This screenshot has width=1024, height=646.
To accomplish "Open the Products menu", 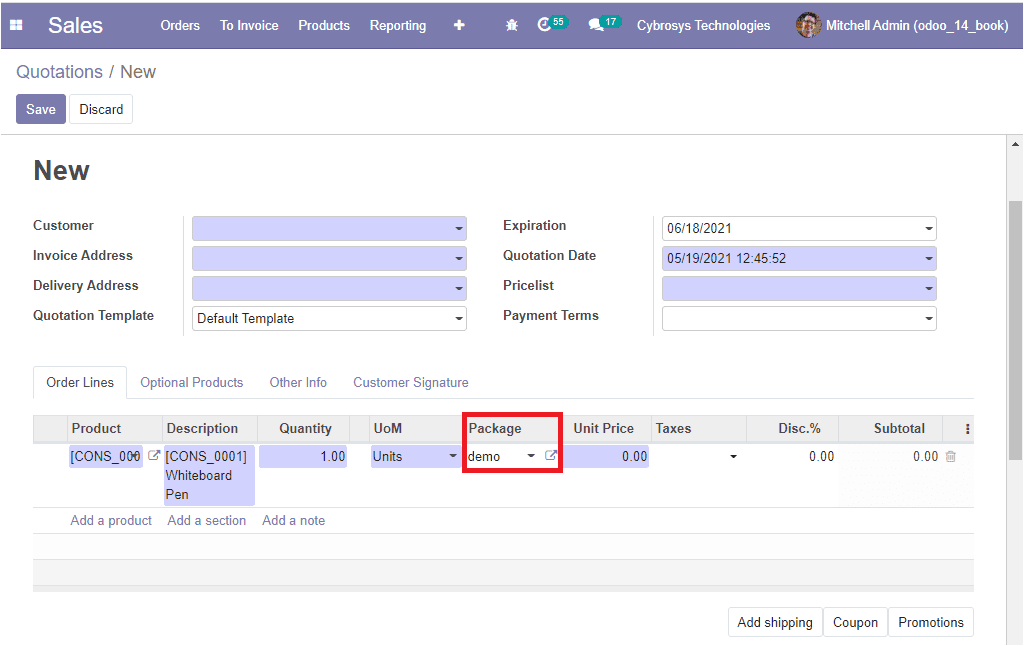I will [x=324, y=25].
